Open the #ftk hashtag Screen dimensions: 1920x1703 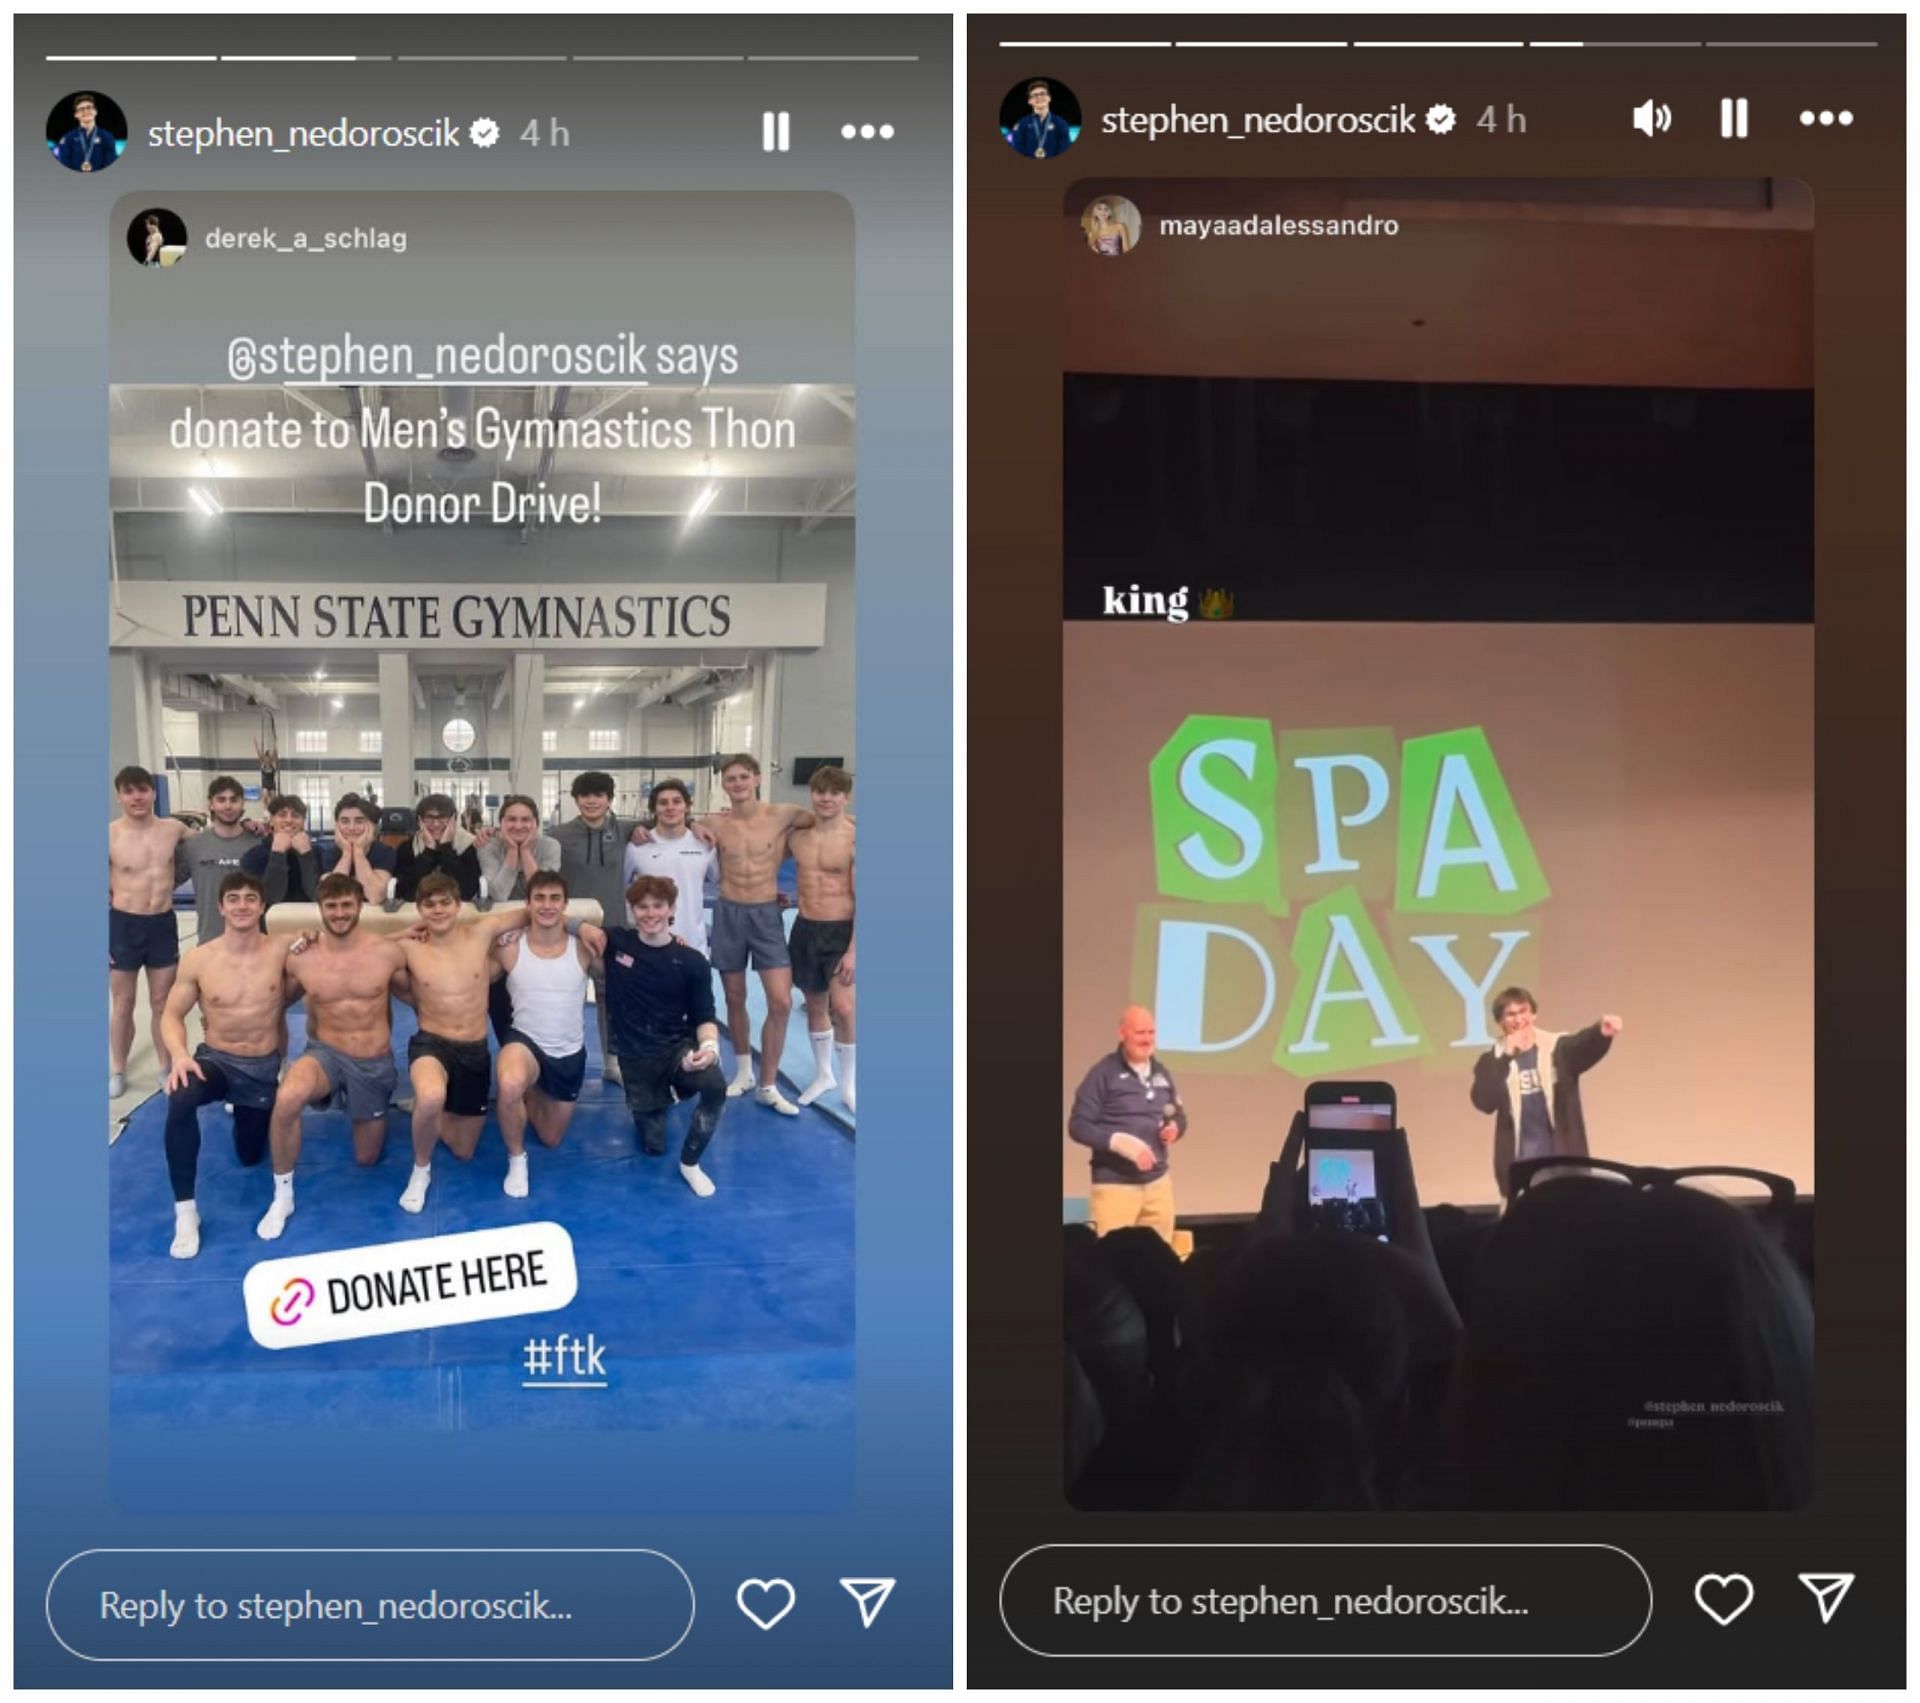coord(565,1358)
